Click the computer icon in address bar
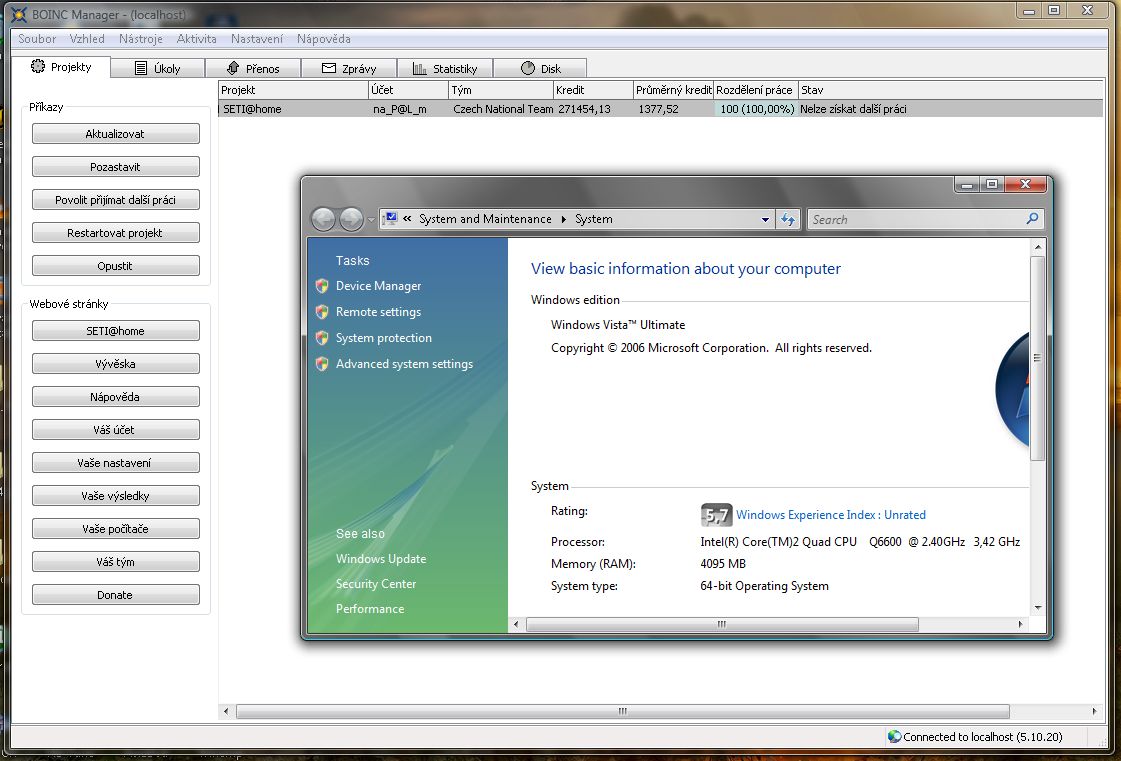The image size is (1121, 761). 390,219
